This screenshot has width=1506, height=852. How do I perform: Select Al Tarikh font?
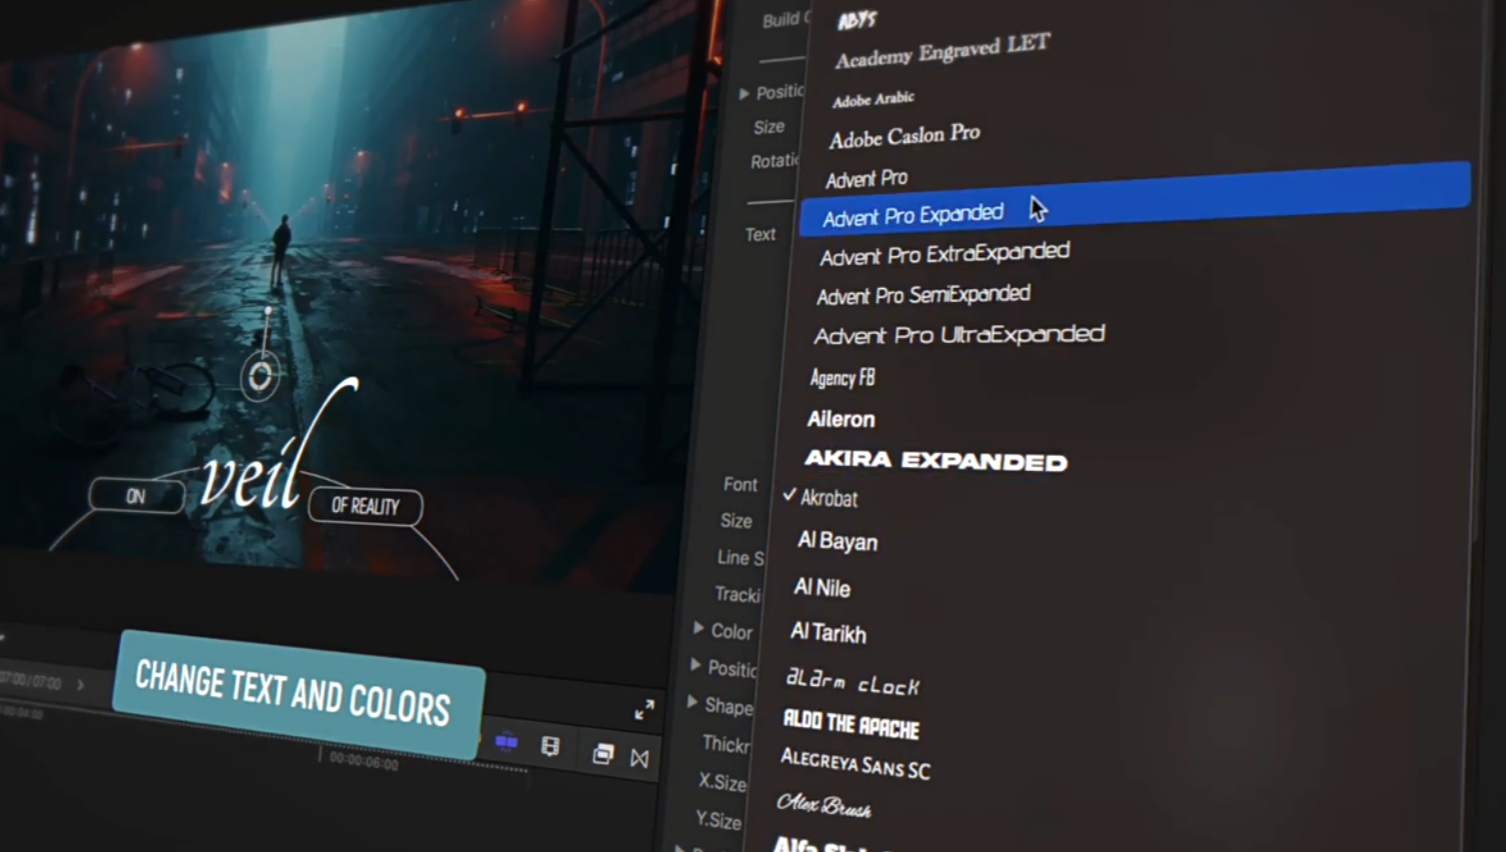[x=827, y=632]
